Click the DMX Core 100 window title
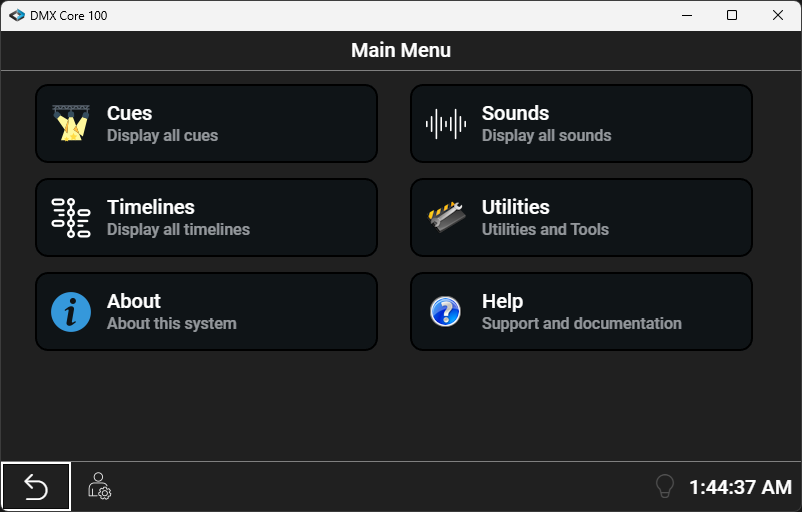This screenshot has height=512, width=802. [69, 16]
